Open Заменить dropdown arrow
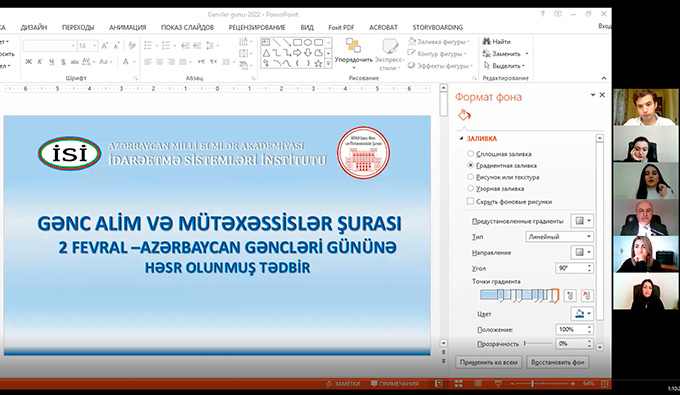Viewport: 680px width, 395px height. (527, 54)
